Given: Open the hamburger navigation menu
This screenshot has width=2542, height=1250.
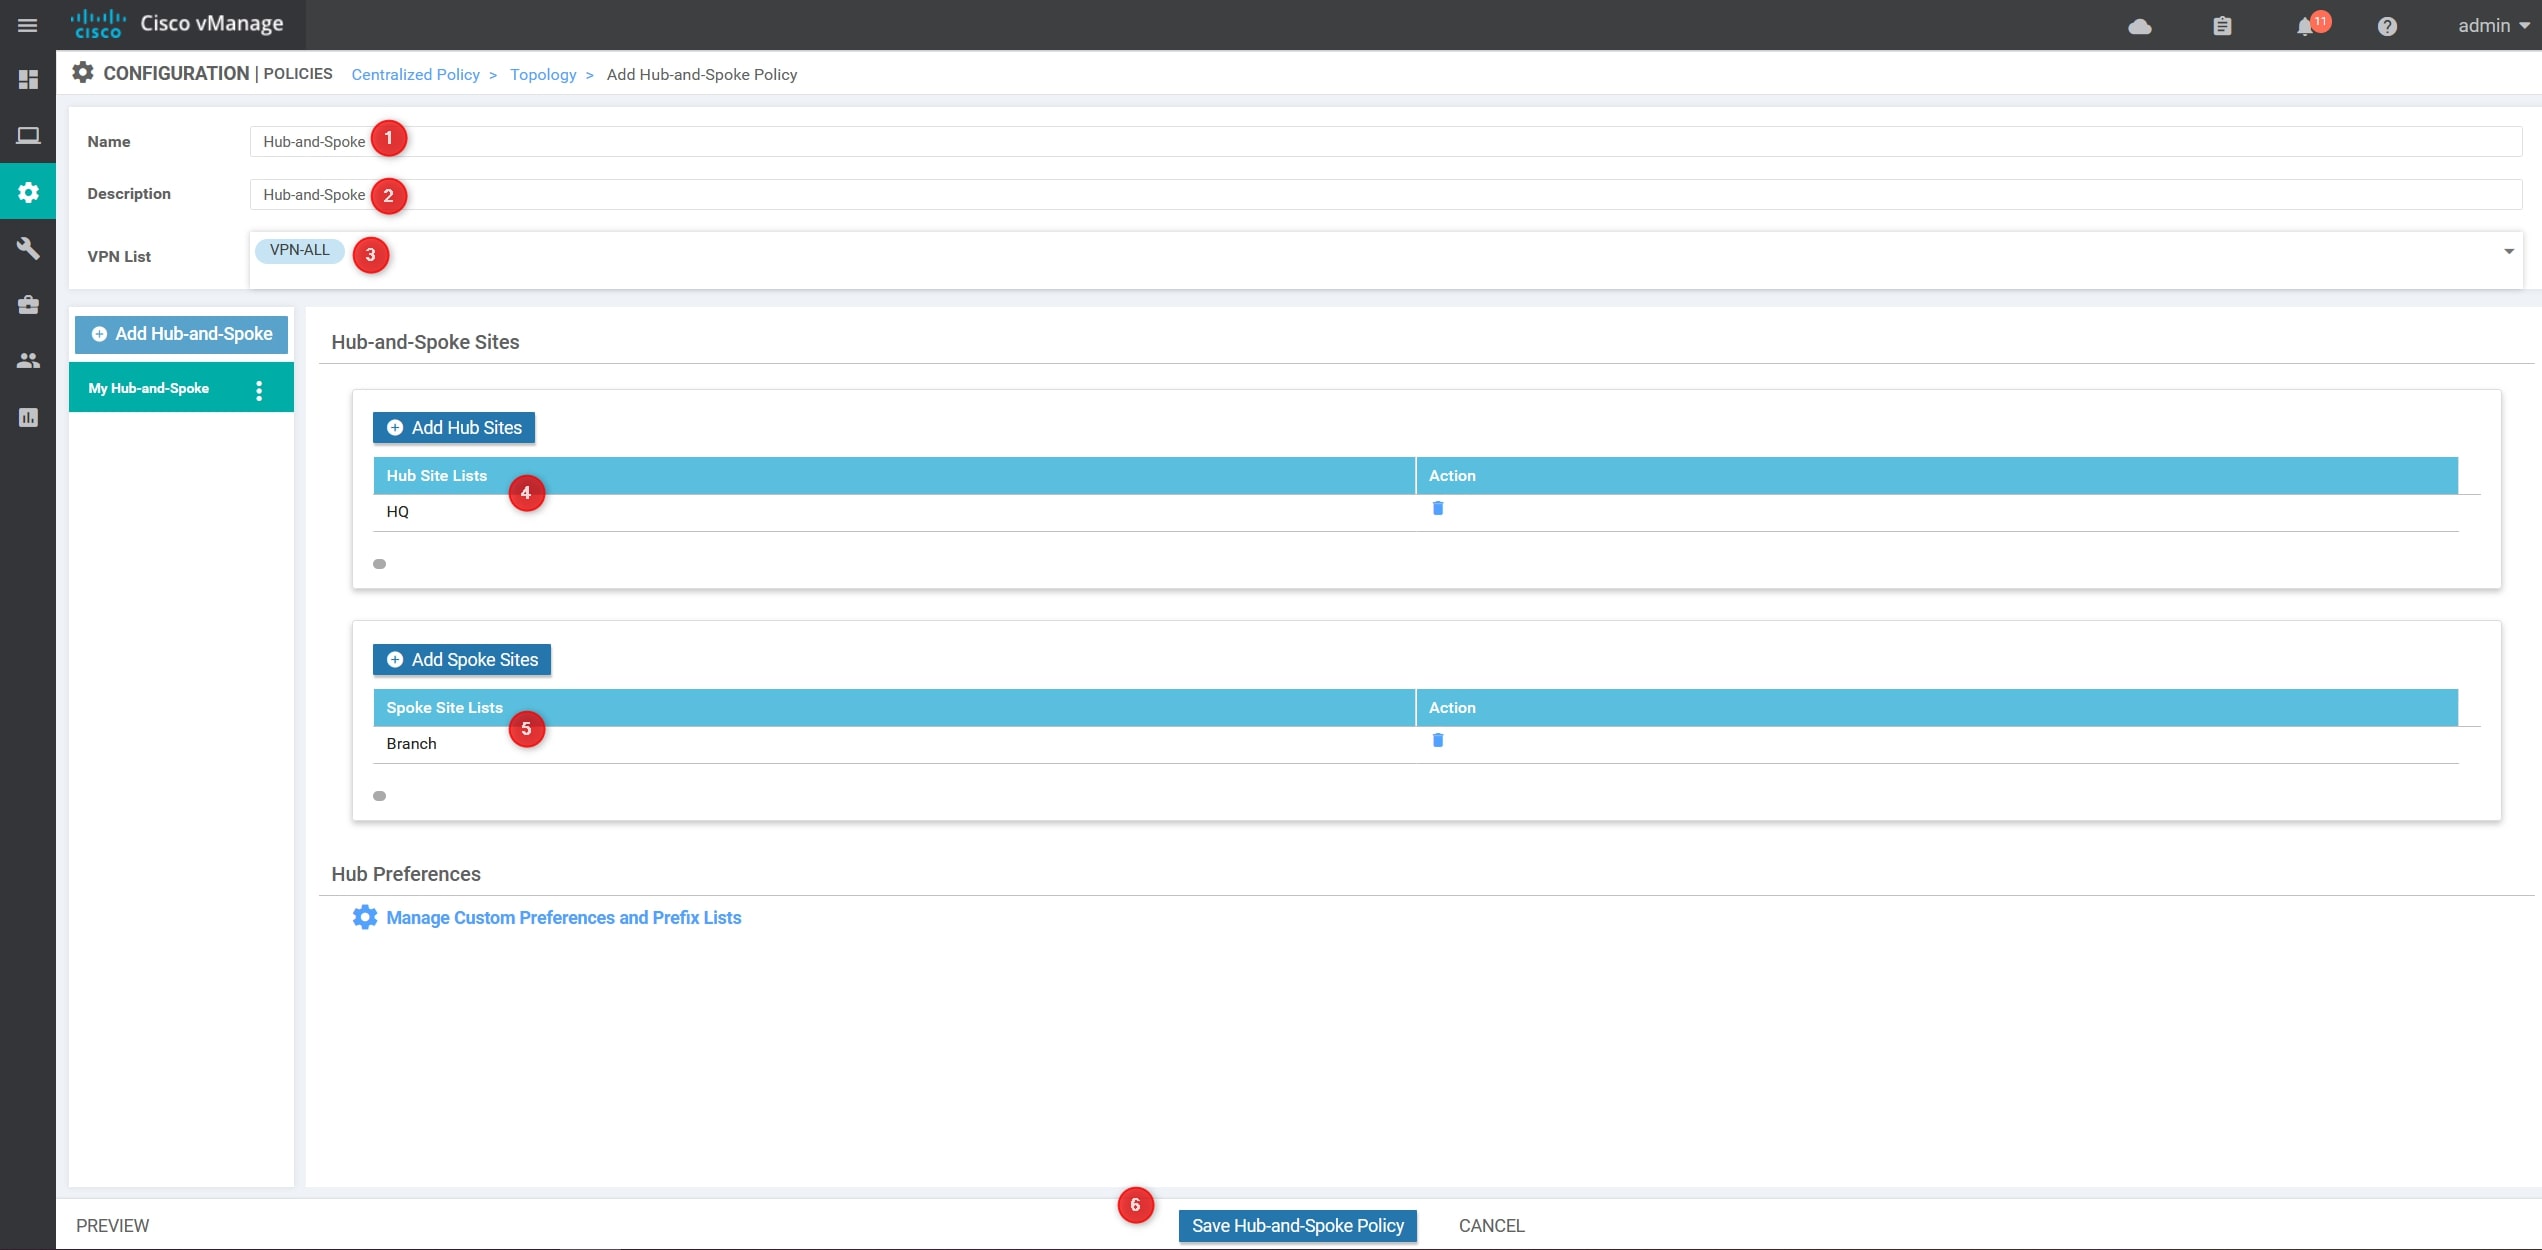Looking at the screenshot, I should pos(28,25).
